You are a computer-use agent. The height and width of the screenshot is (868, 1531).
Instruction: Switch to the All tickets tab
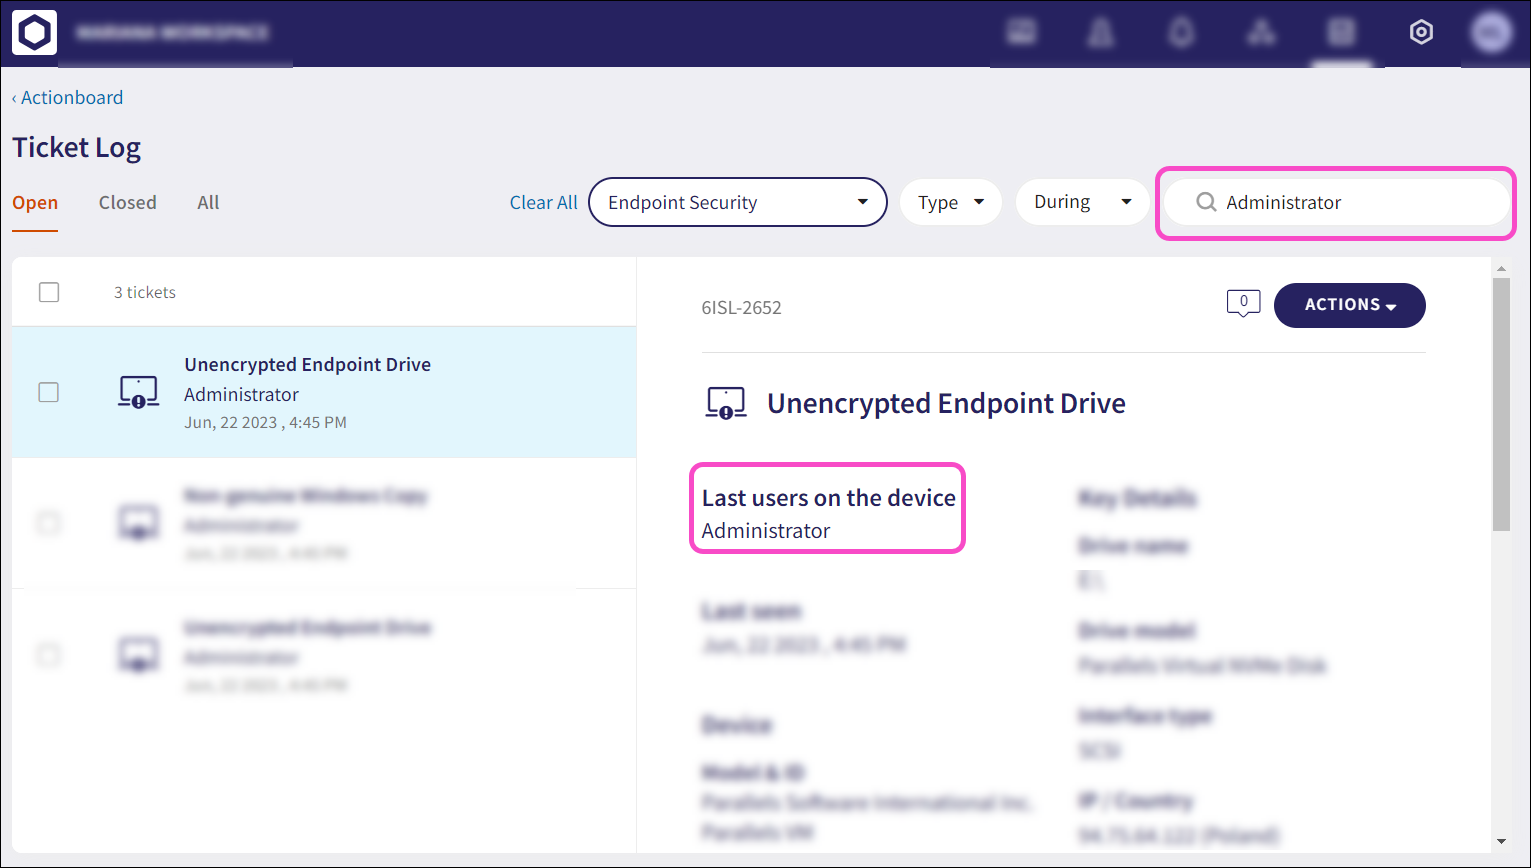208,202
